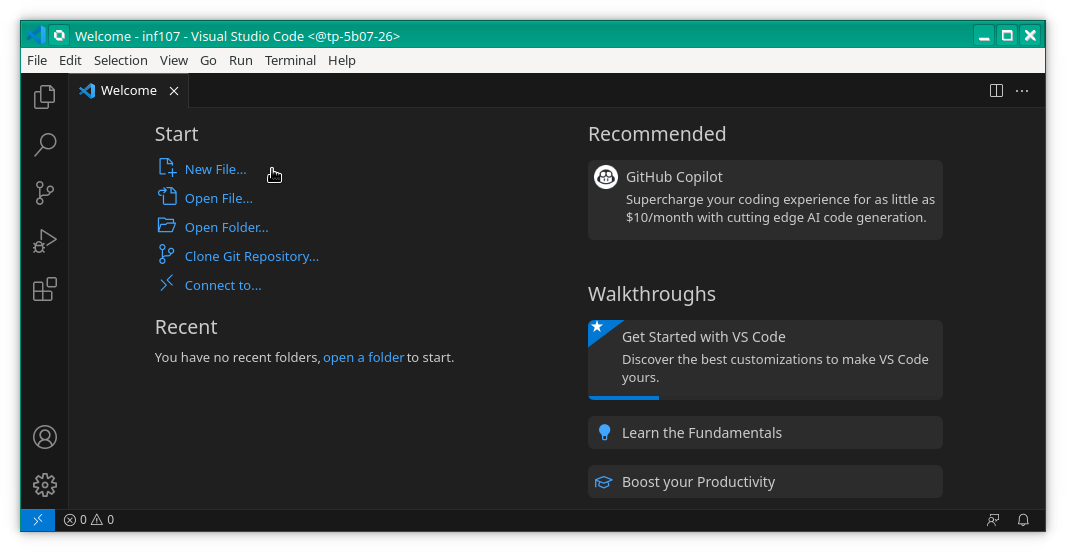The width and height of the screenshot is (1066, 552).
Task: Click the Connect to... link
Action: 223,286
